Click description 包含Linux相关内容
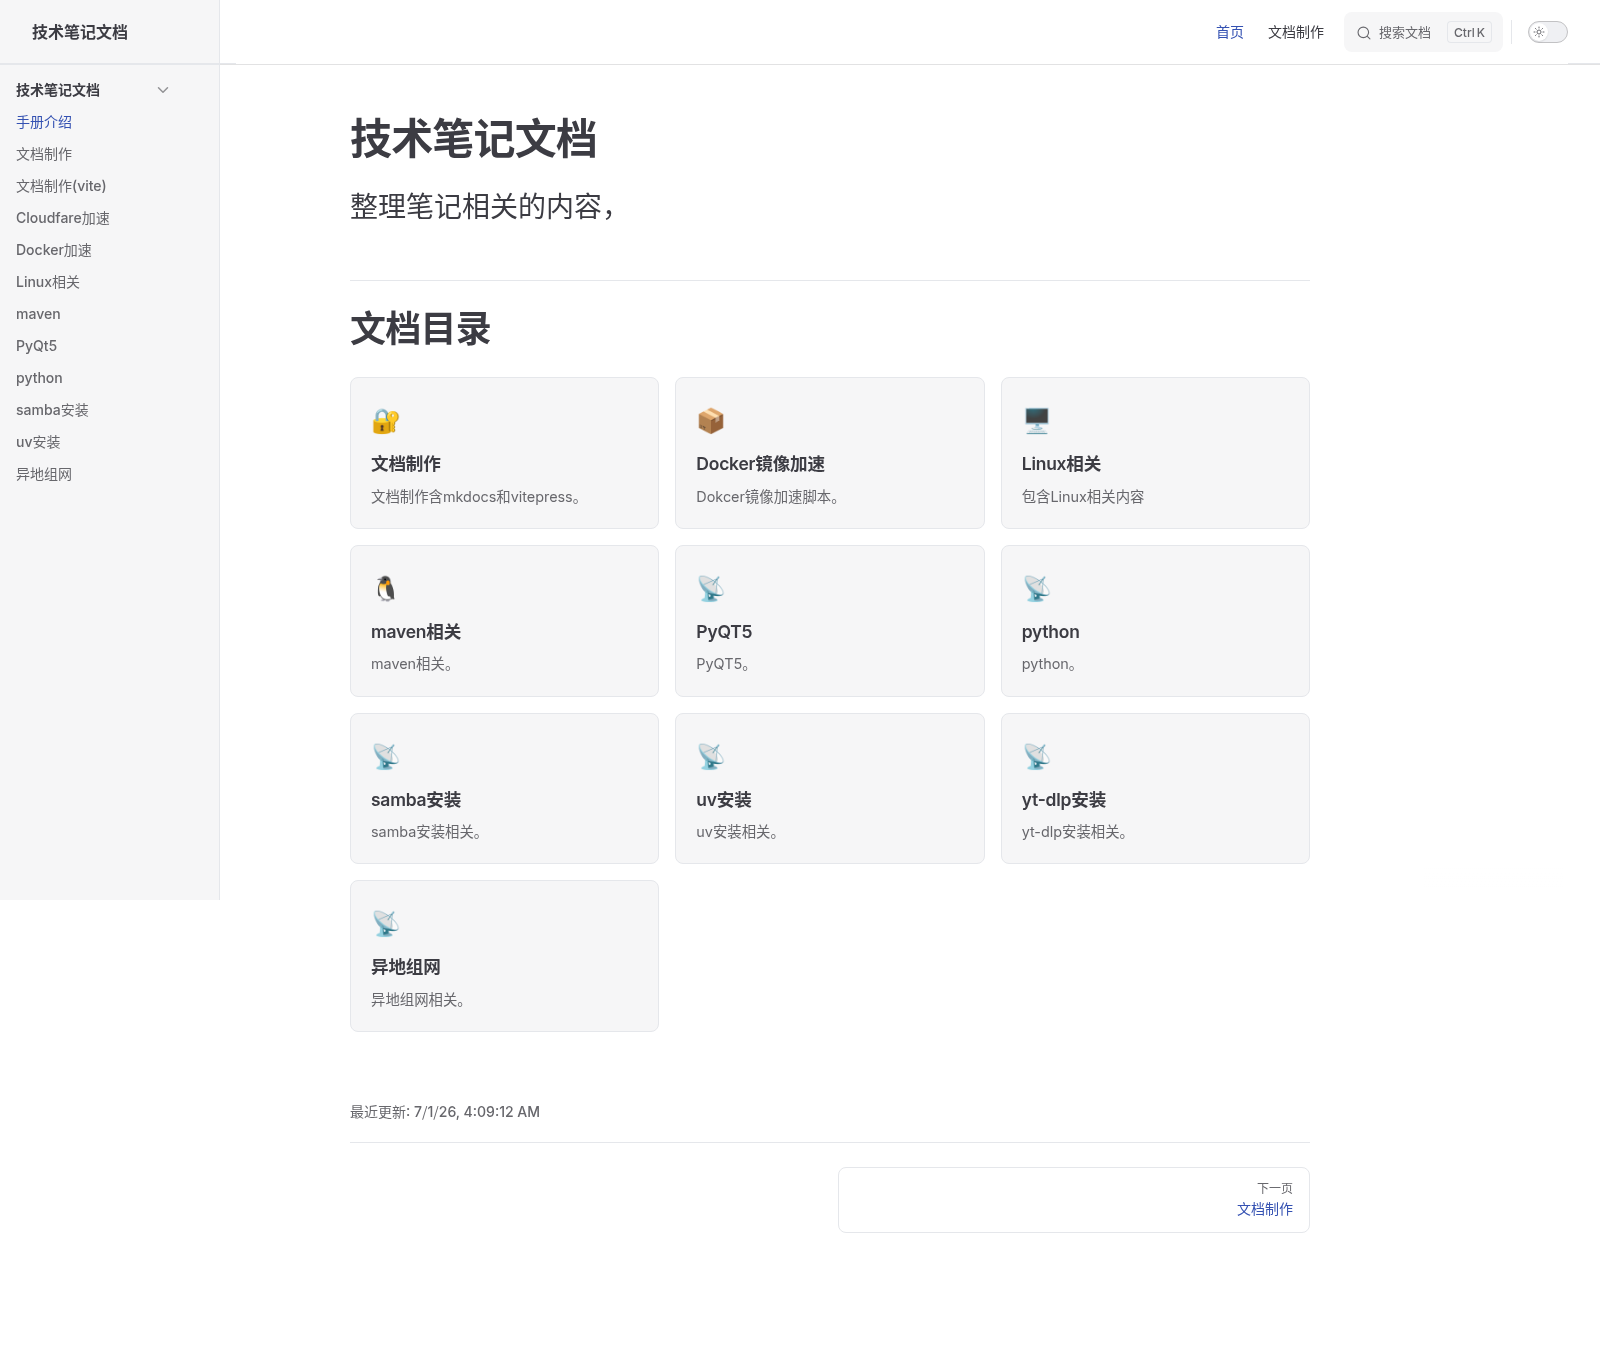Viewport: 1600px width, 1361px height. pyautogui.click(x=1083, y=497)
